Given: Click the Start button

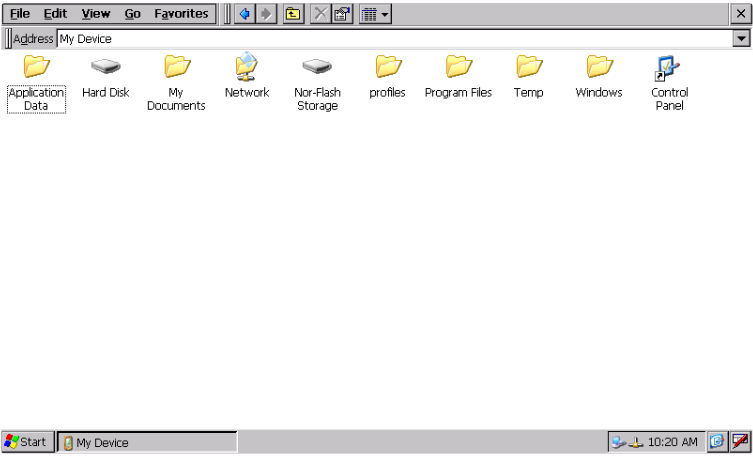Looking at the screenshot, I should [x=27, y=442].
